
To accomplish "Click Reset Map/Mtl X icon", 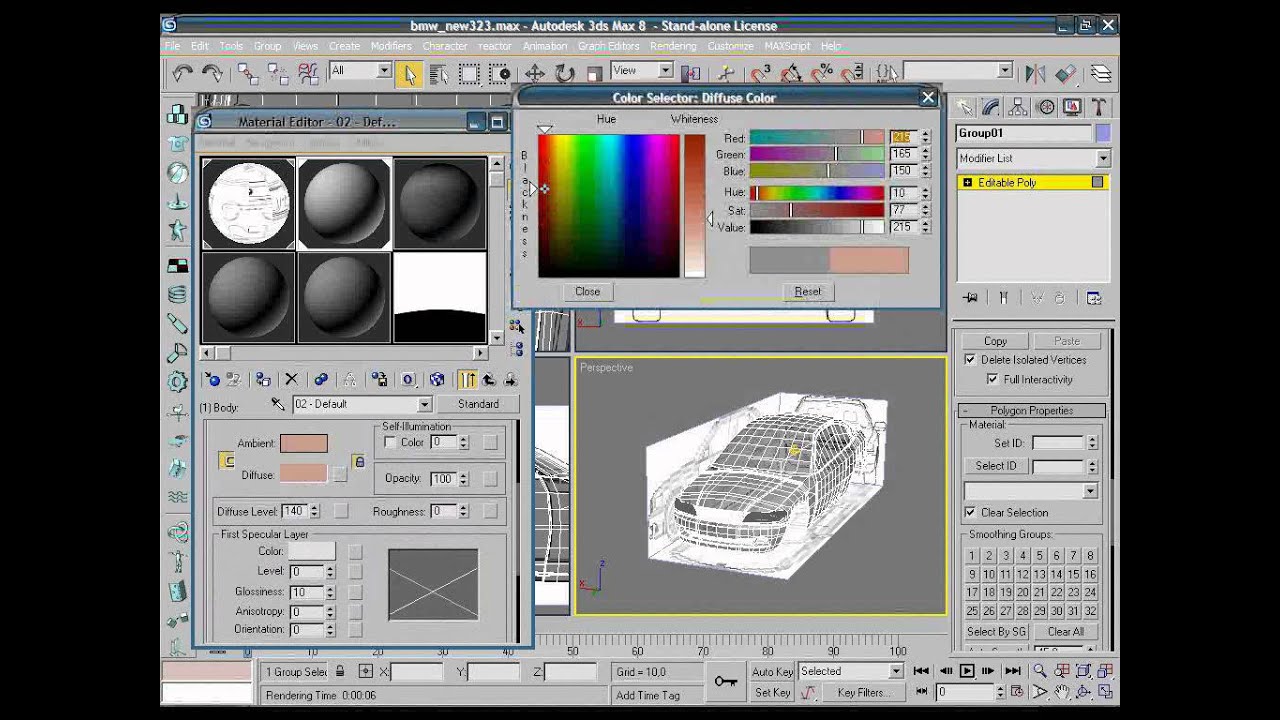I will point(291,380).
